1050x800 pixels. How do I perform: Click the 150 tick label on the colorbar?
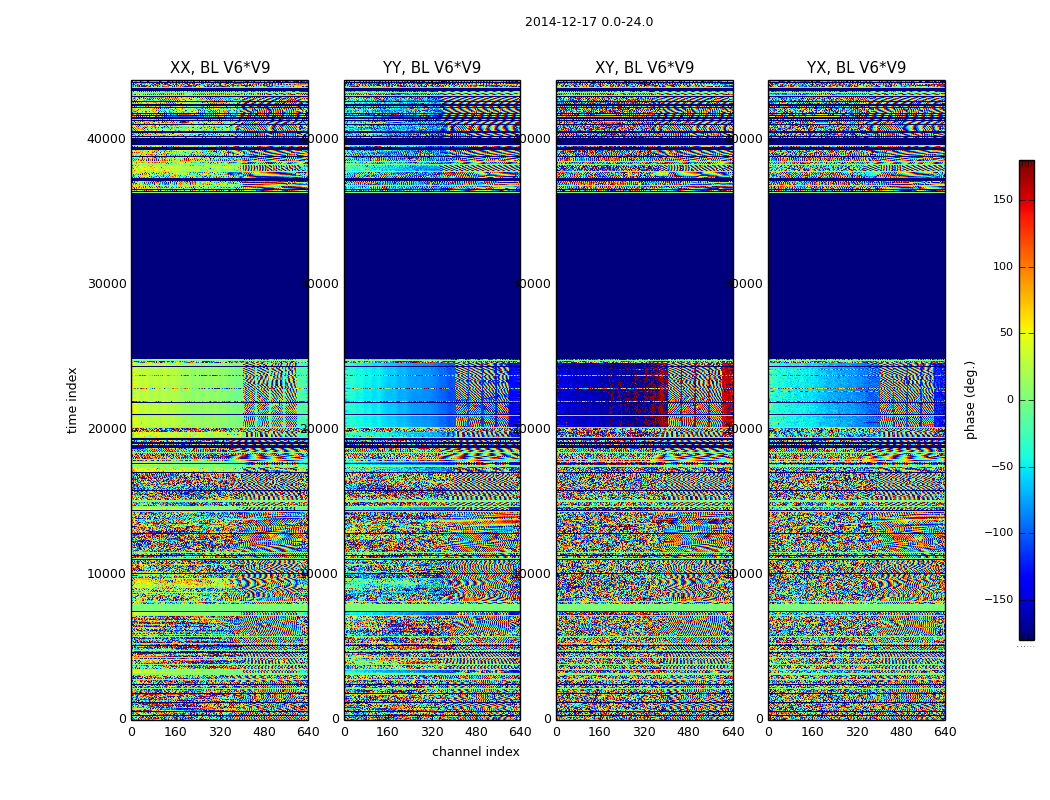click(x=1002, y=200)
